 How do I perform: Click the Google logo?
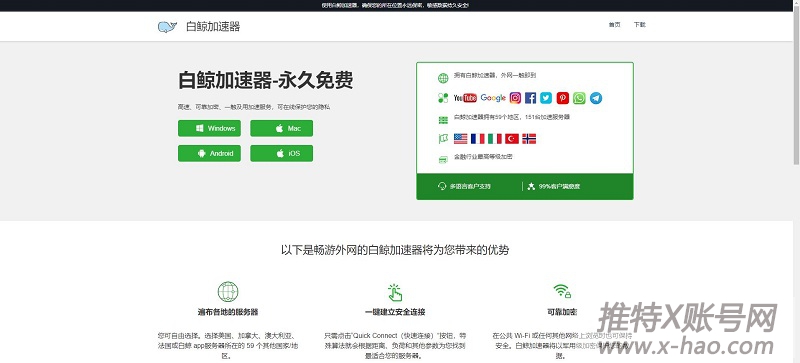pyautogui.click(x=493, y=98)
